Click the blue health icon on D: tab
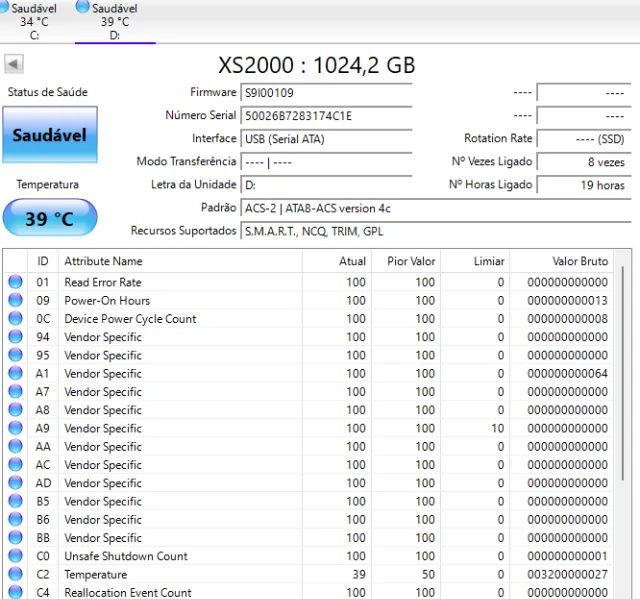The height and width of the screenshot is (599, 640). (82, 7)
